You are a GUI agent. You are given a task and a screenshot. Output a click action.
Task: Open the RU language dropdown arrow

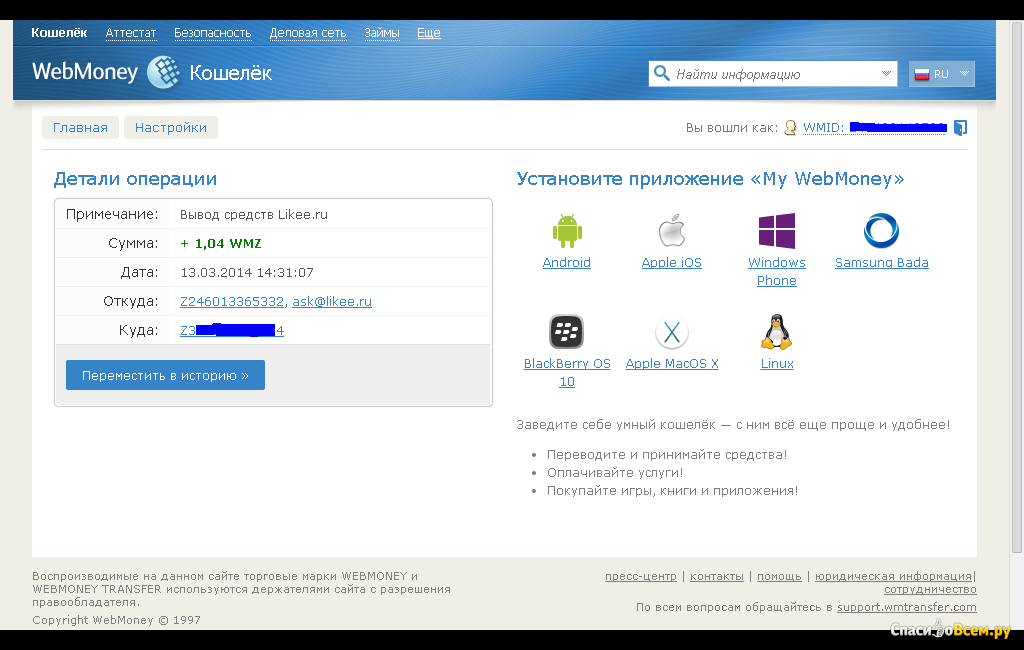coord(964,74)
